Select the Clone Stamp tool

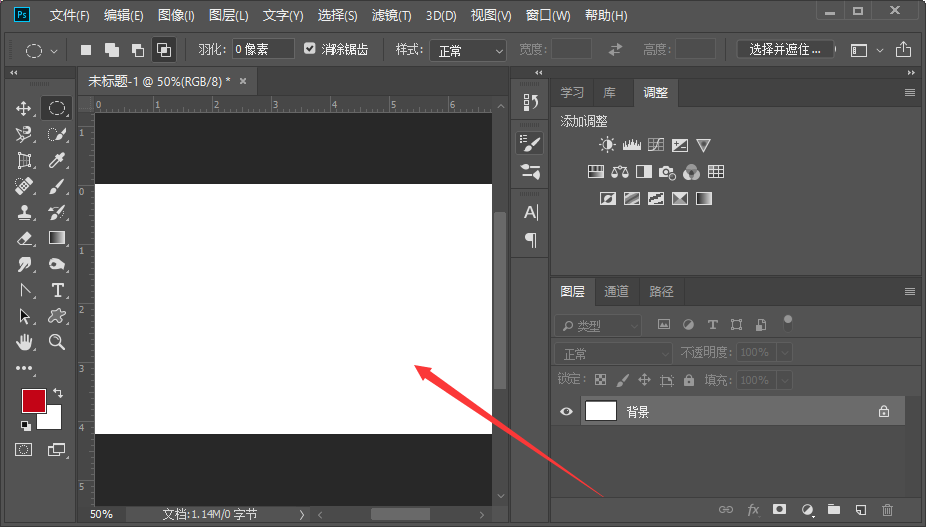(24, 213)
